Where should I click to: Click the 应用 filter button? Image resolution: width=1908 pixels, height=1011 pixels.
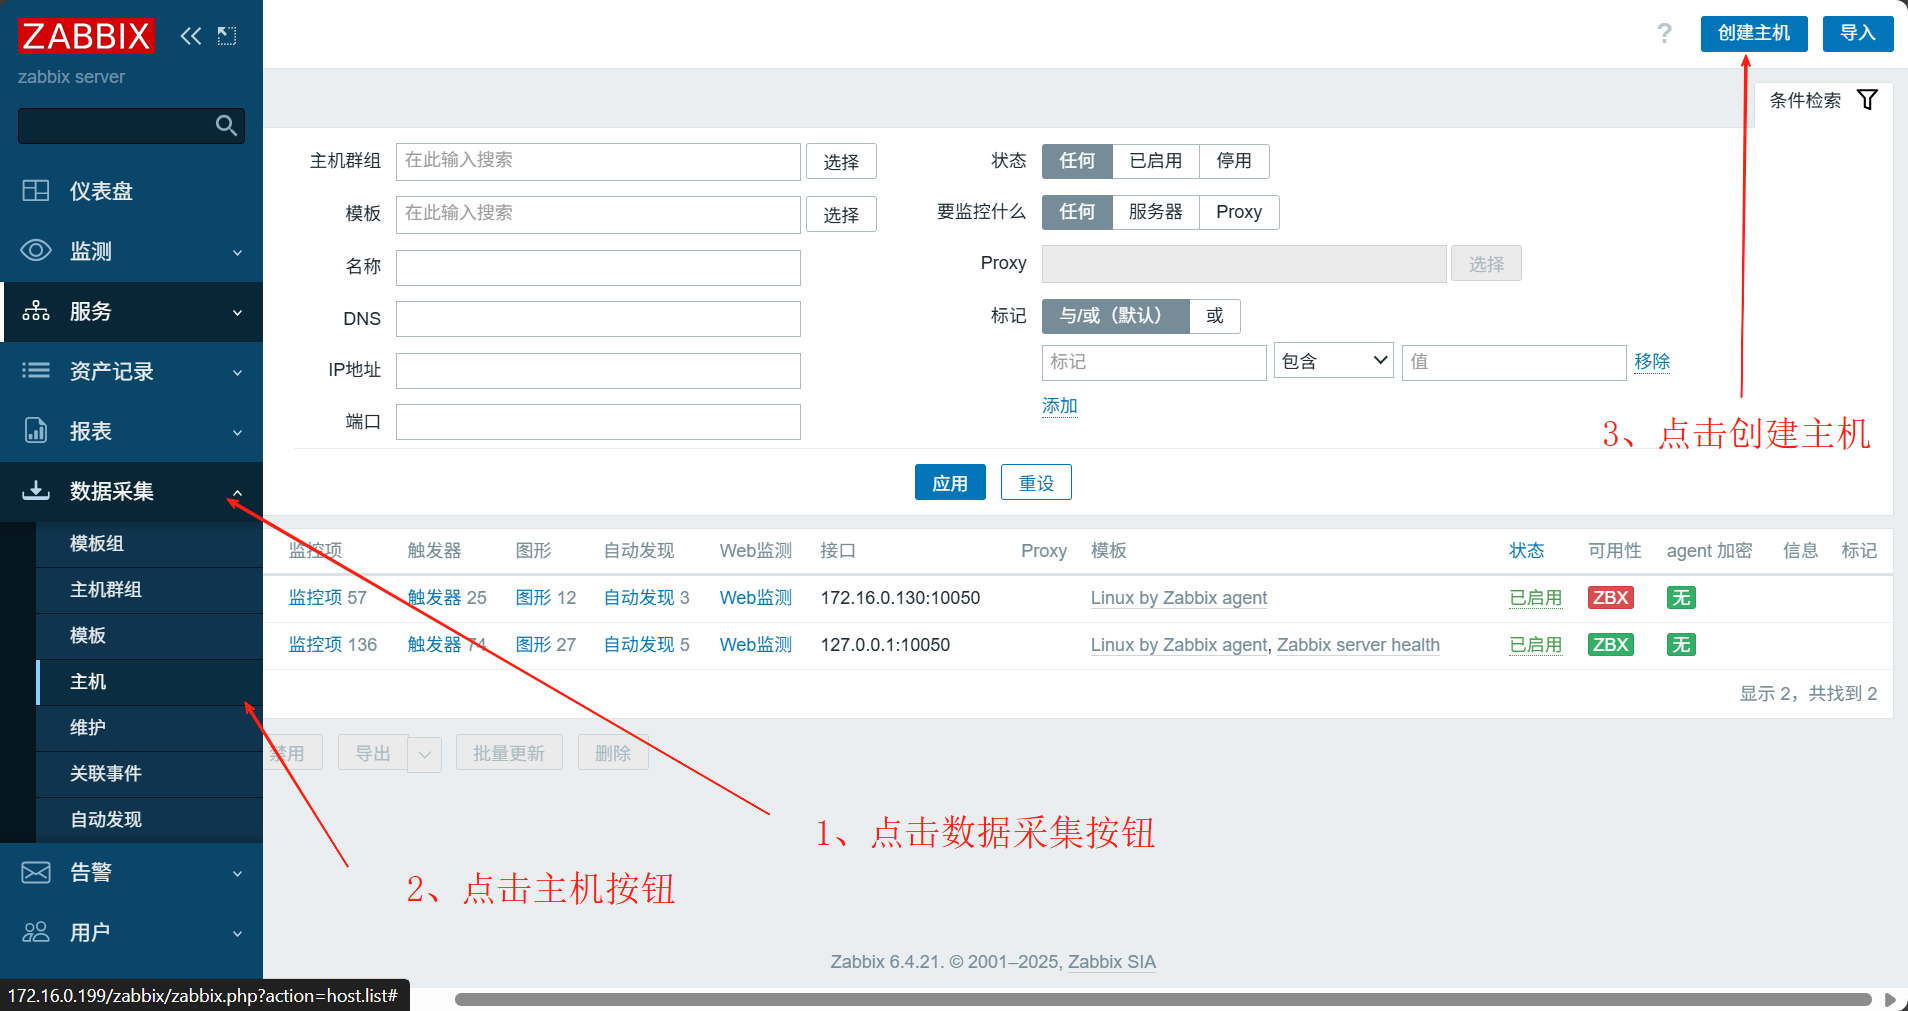click(x=950, y=482)
